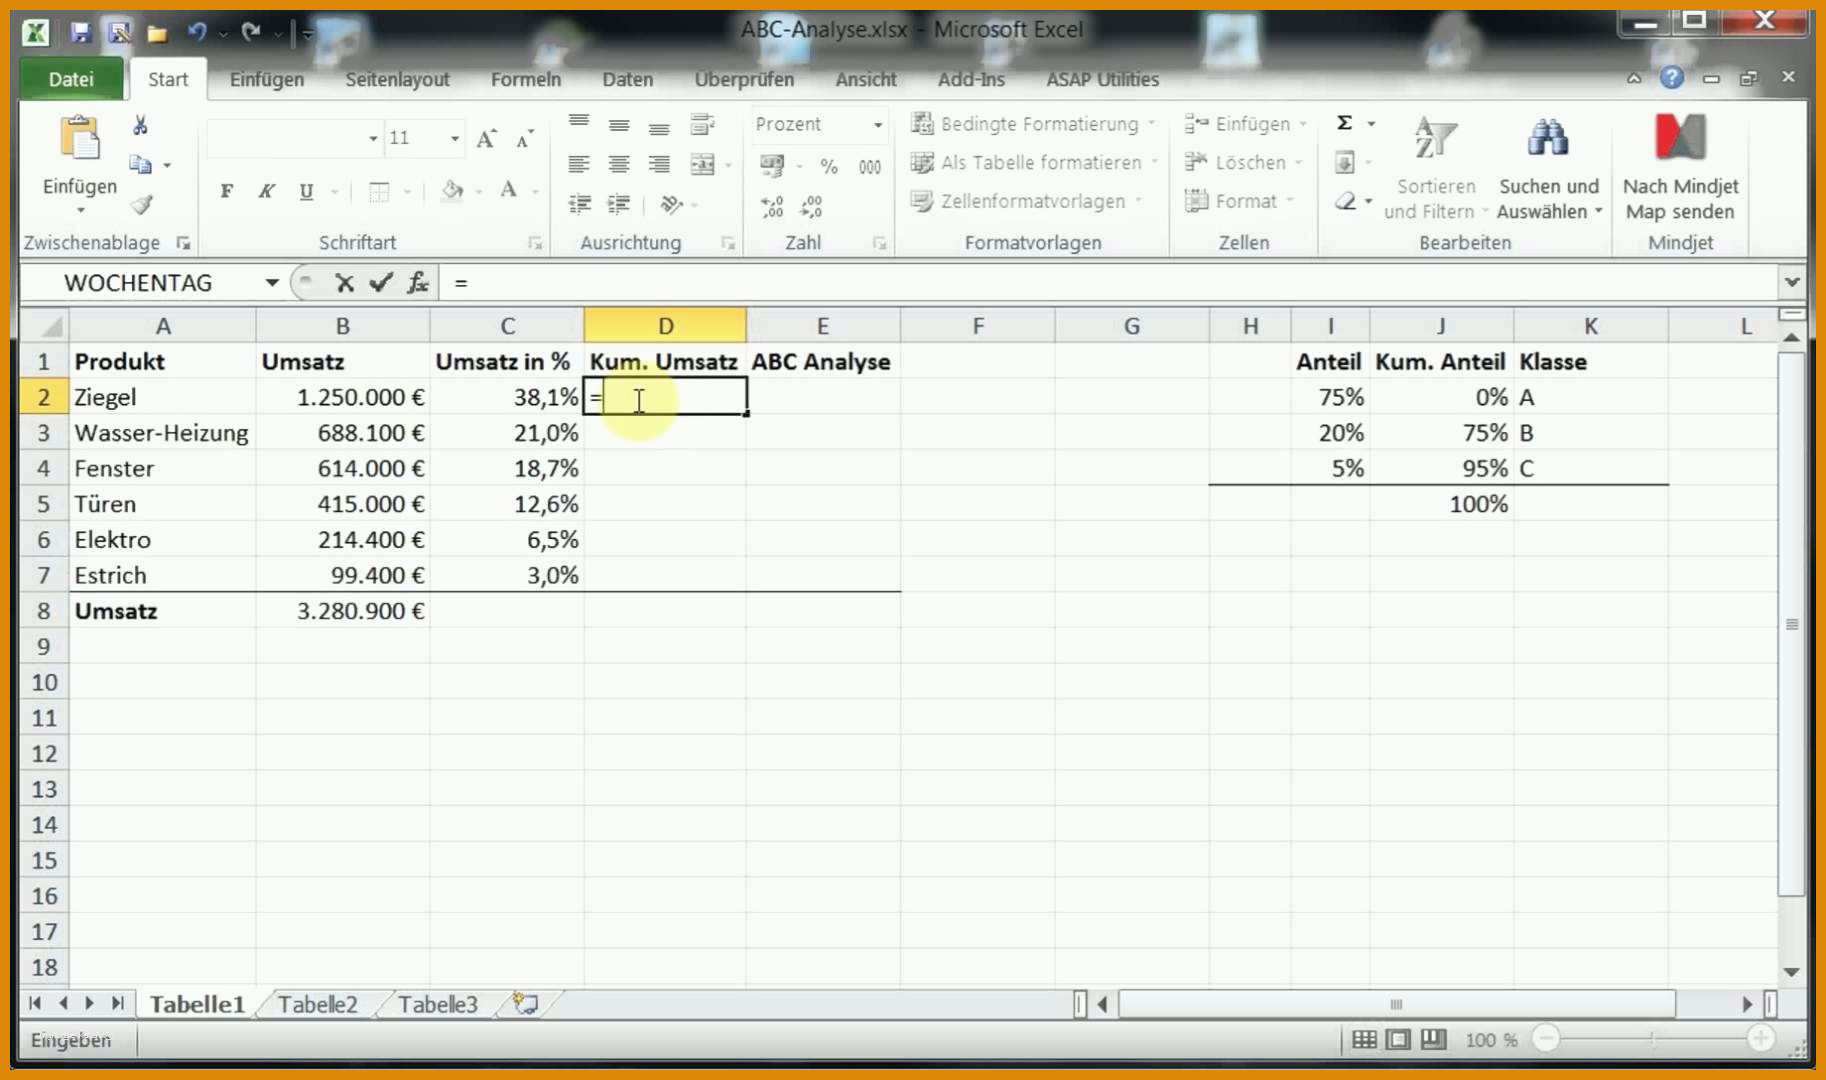Click the increase indent icon
1826x1080 pixels.
point(619,204)
